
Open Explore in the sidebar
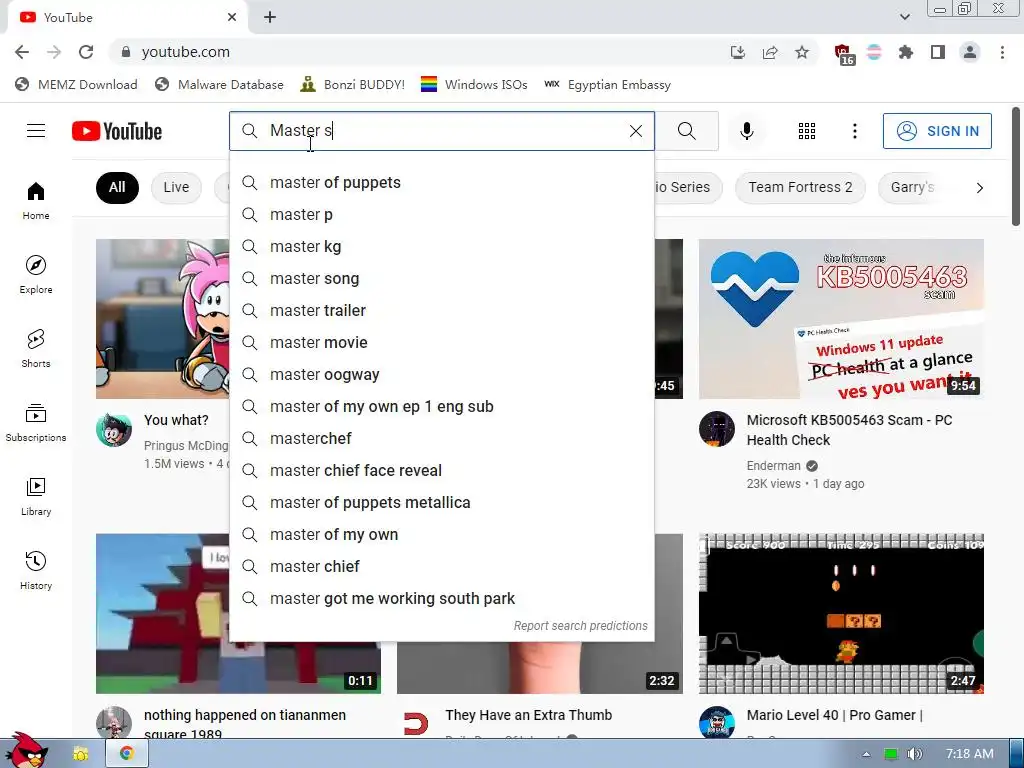pos(36,274)
